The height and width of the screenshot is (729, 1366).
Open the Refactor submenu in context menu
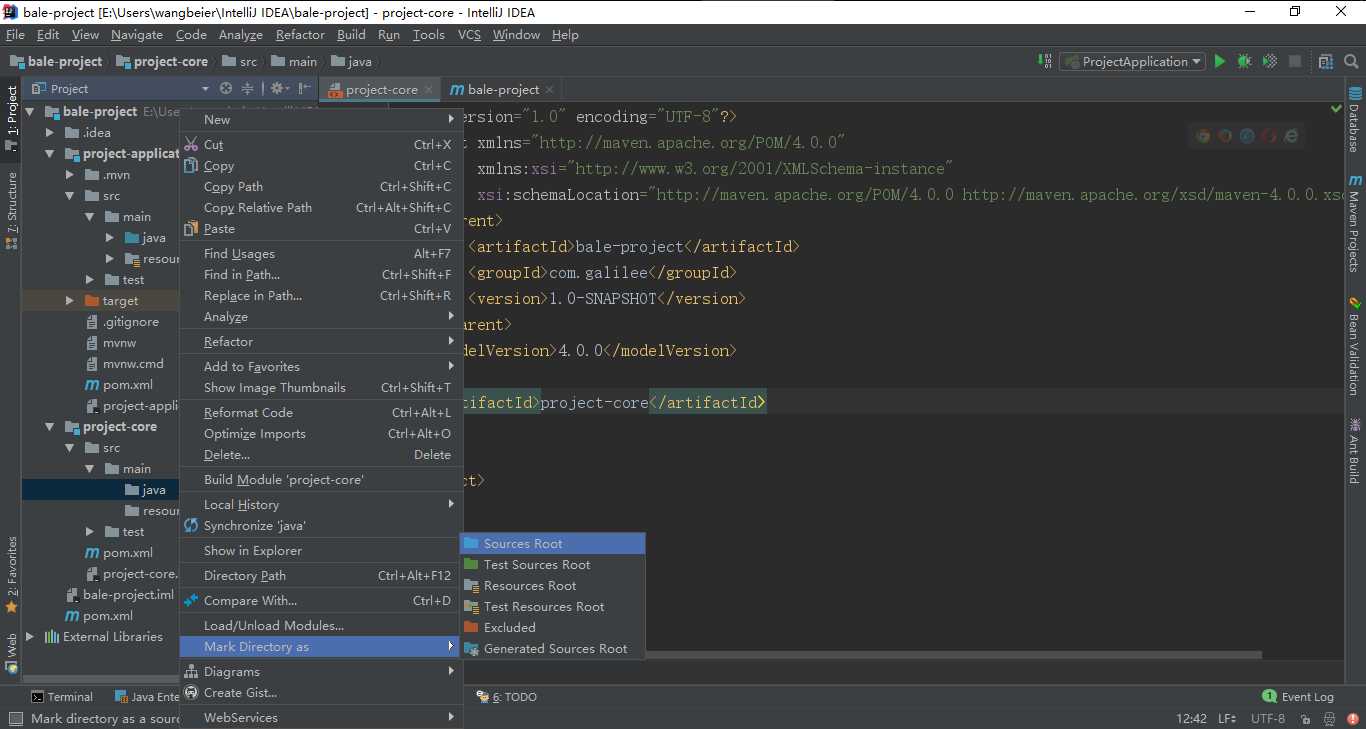(319, 341)
